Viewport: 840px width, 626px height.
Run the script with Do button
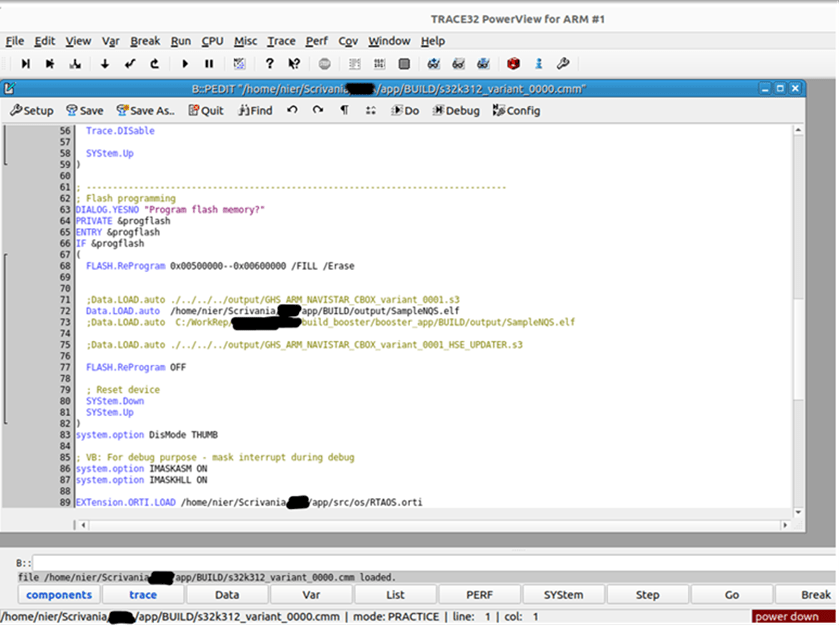[405, 111]
